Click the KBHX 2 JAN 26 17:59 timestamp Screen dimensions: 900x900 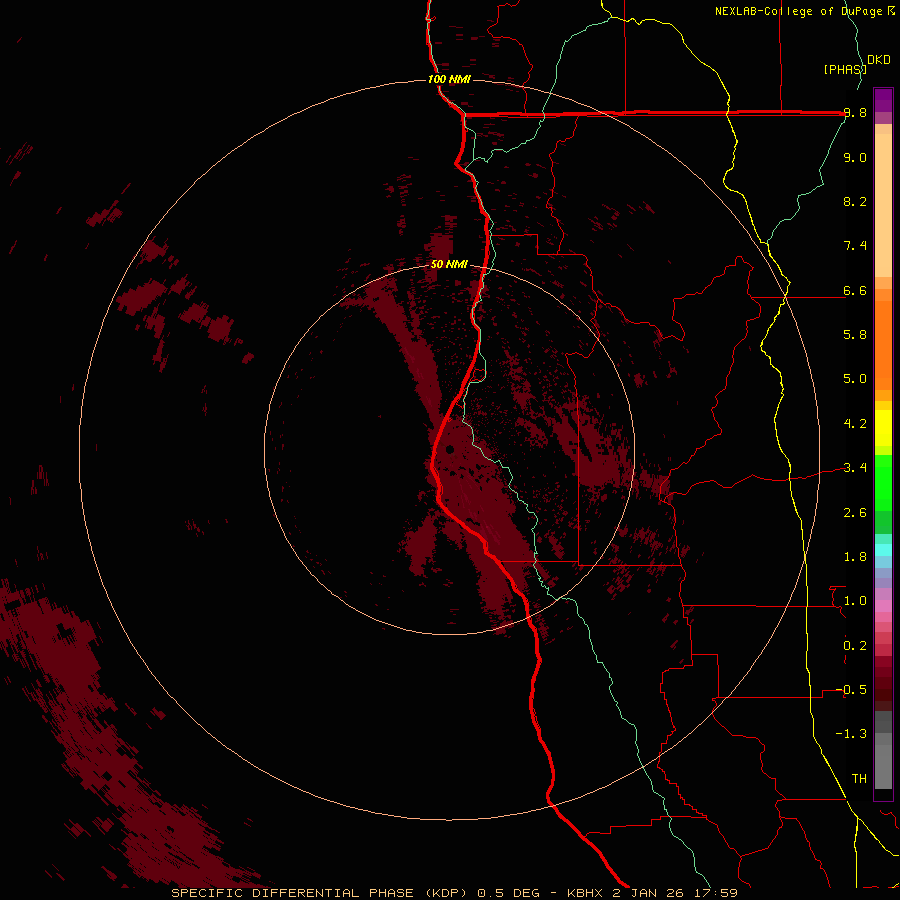(x=652, y=893)
